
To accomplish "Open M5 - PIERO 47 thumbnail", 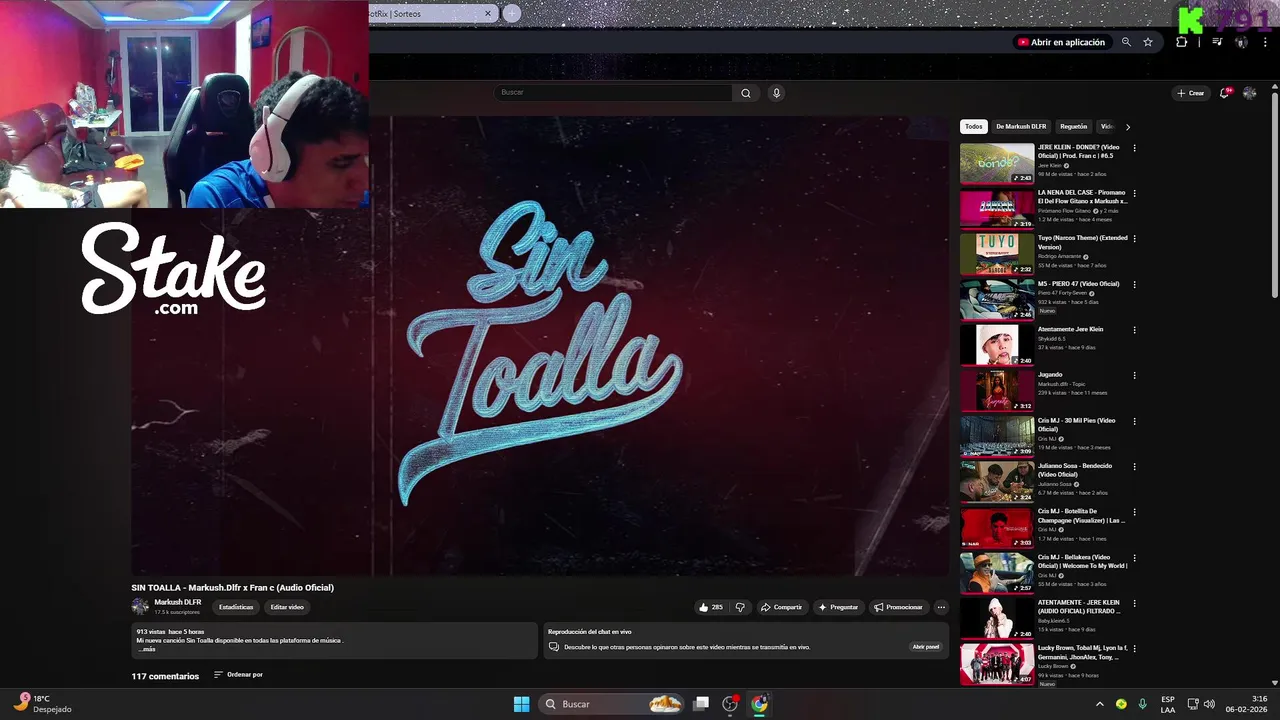I will point(997,300).
